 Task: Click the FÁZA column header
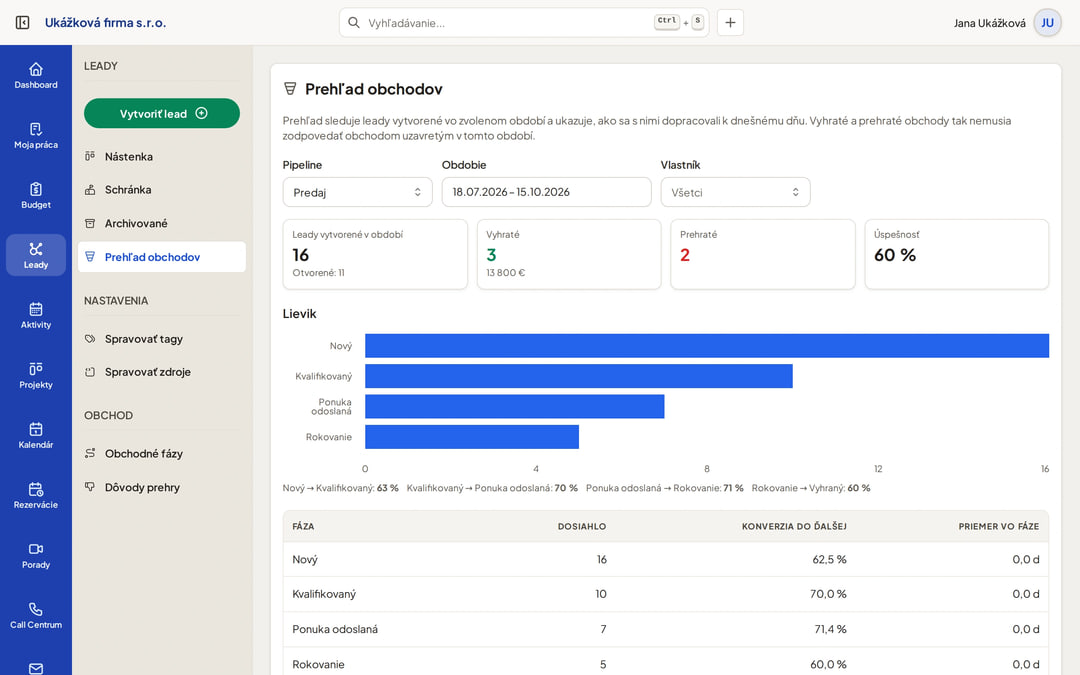303,526
